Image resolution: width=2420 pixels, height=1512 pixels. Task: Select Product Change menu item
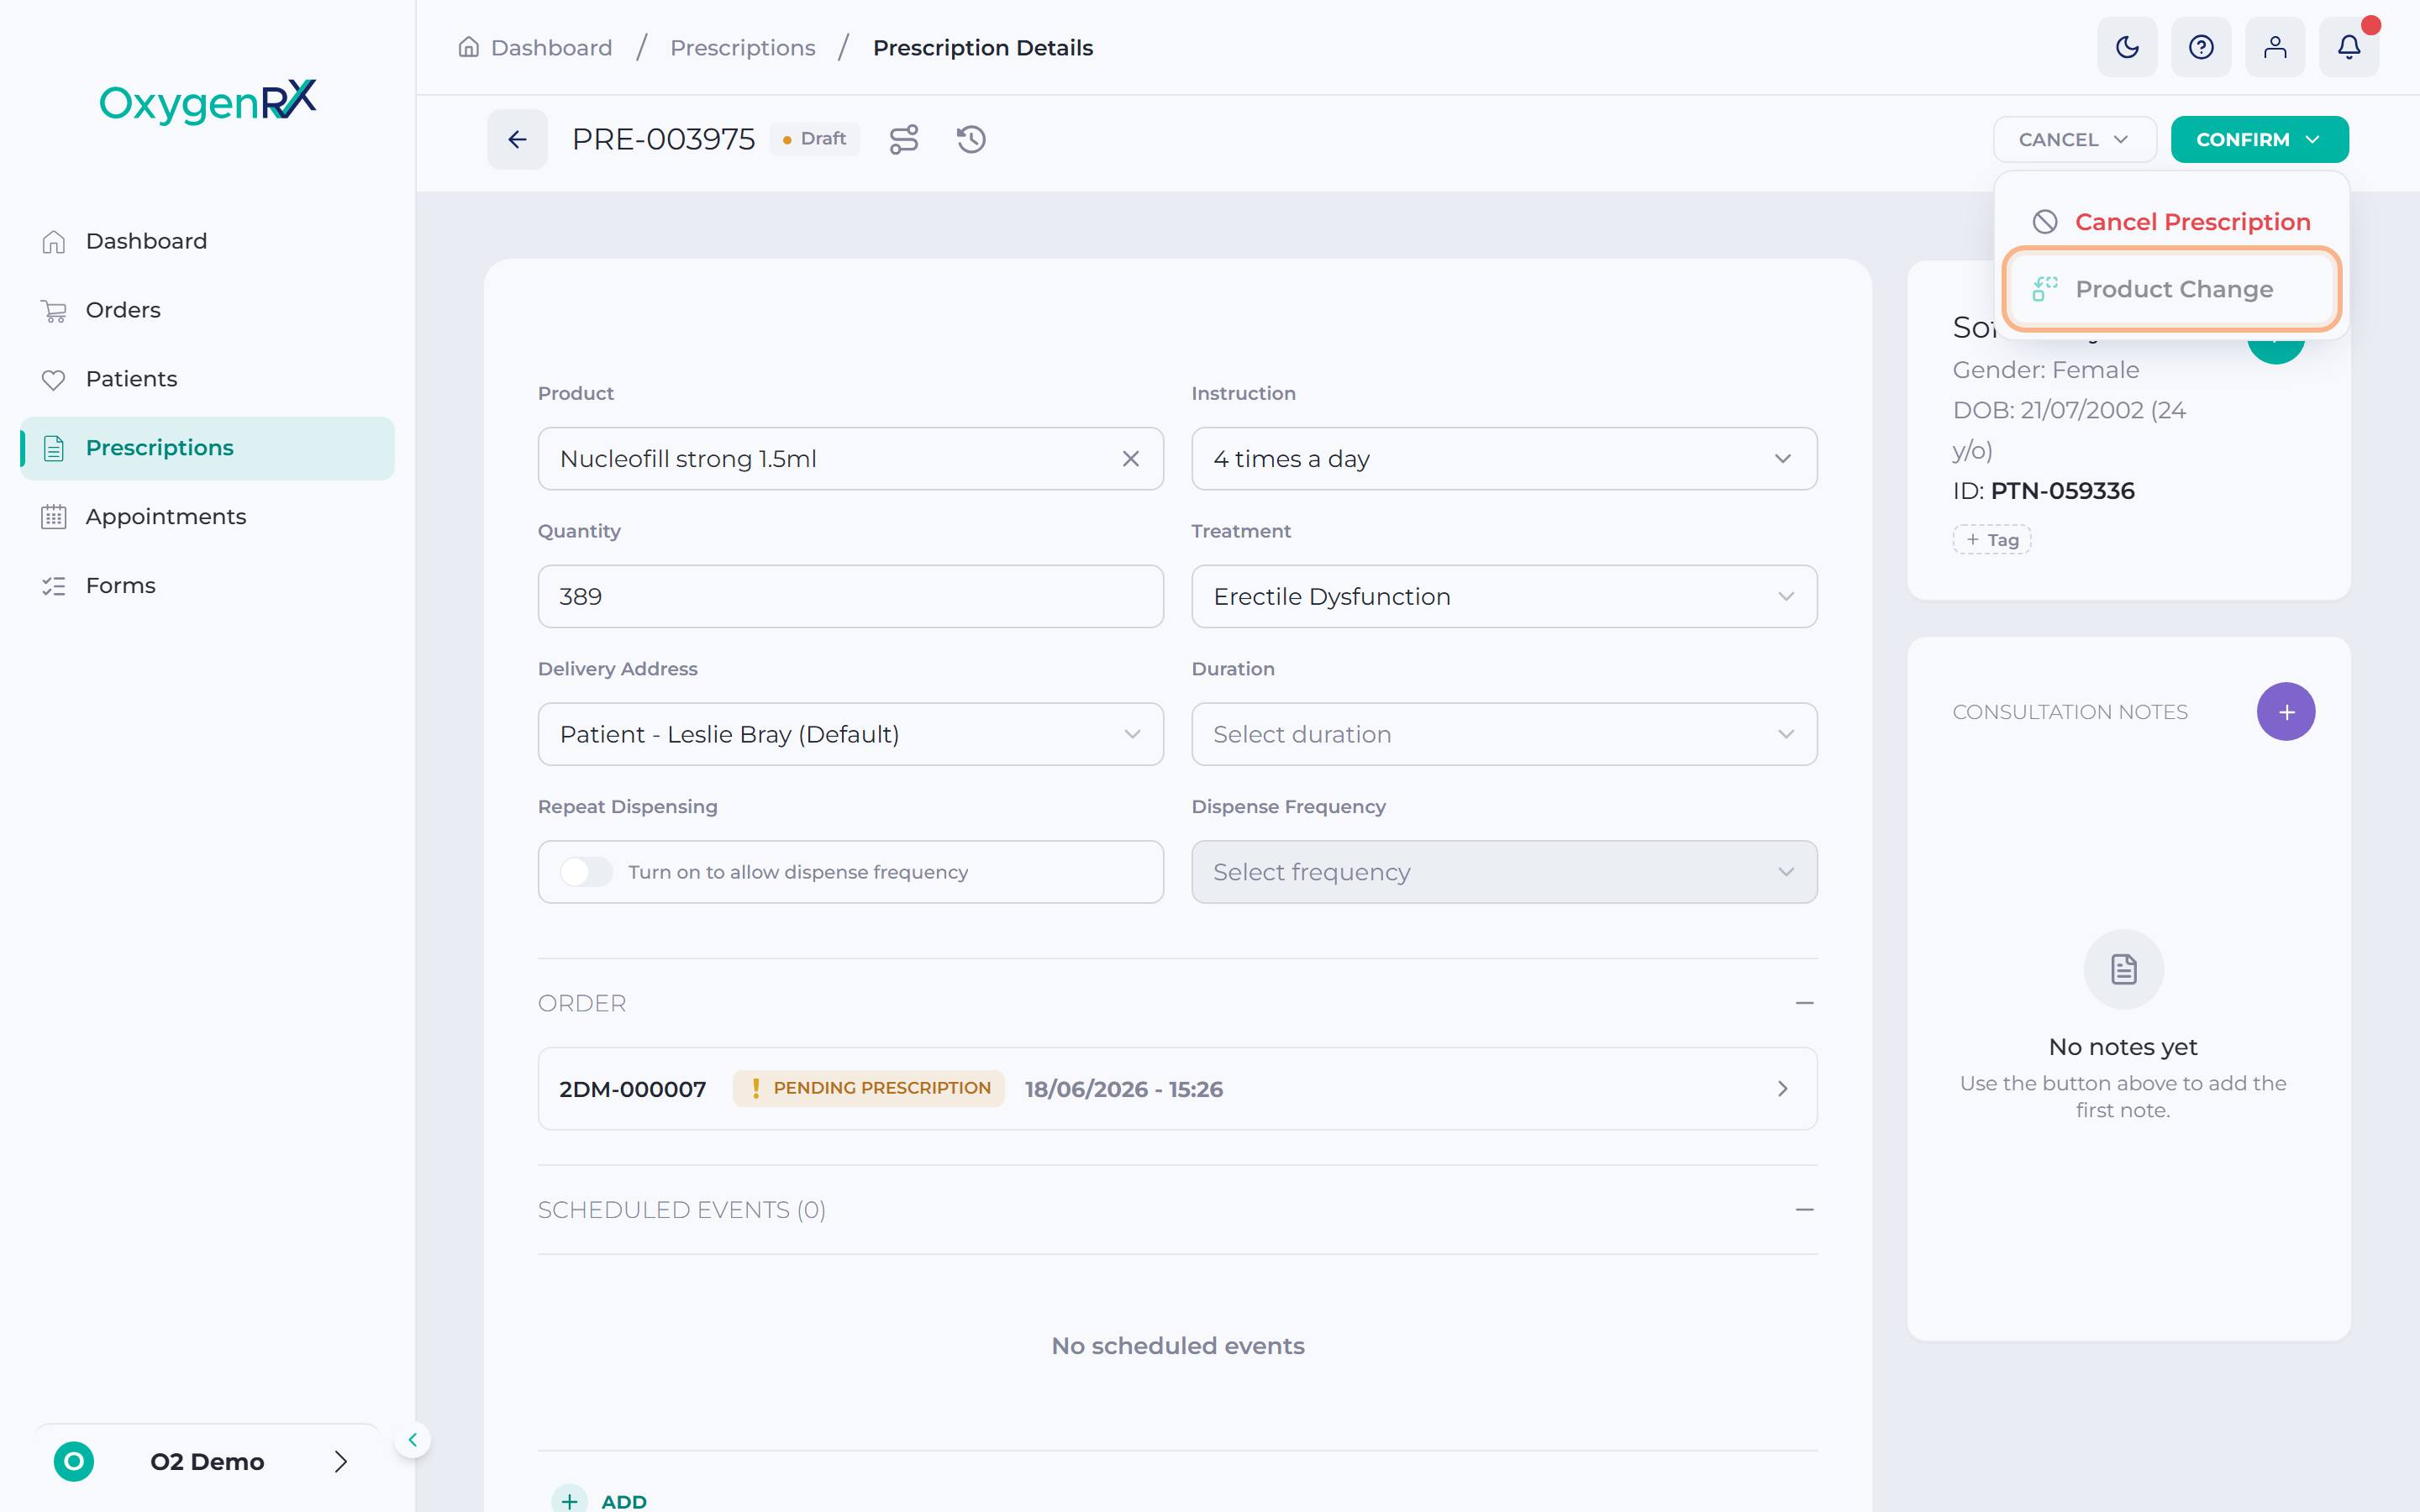click(2171, 289)
